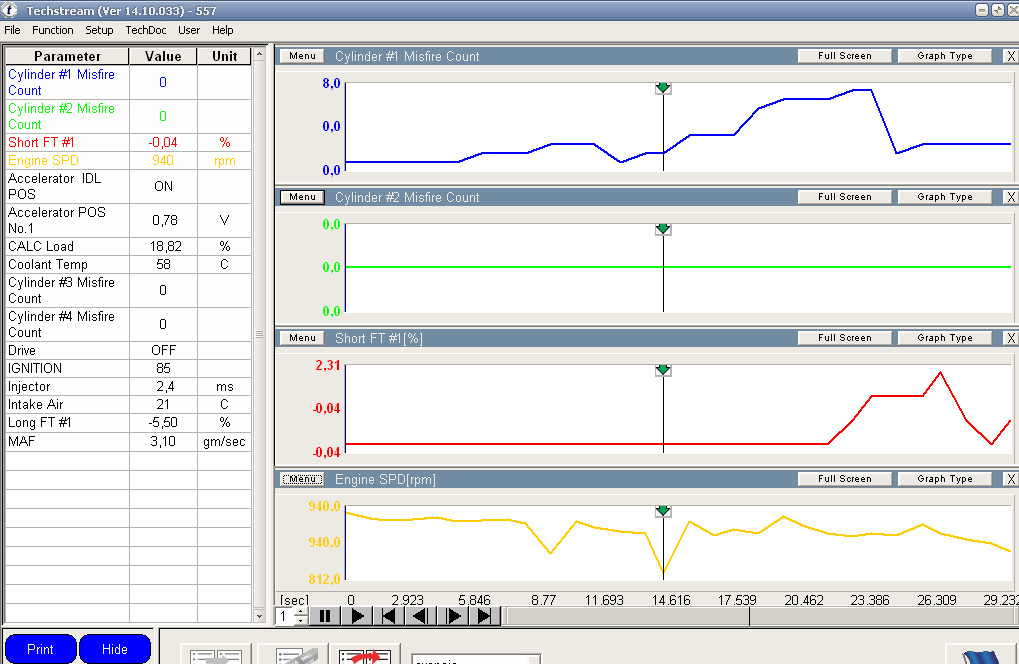
Task: Open Menu for Engine SPD graph
Action: tap(302, 479)
